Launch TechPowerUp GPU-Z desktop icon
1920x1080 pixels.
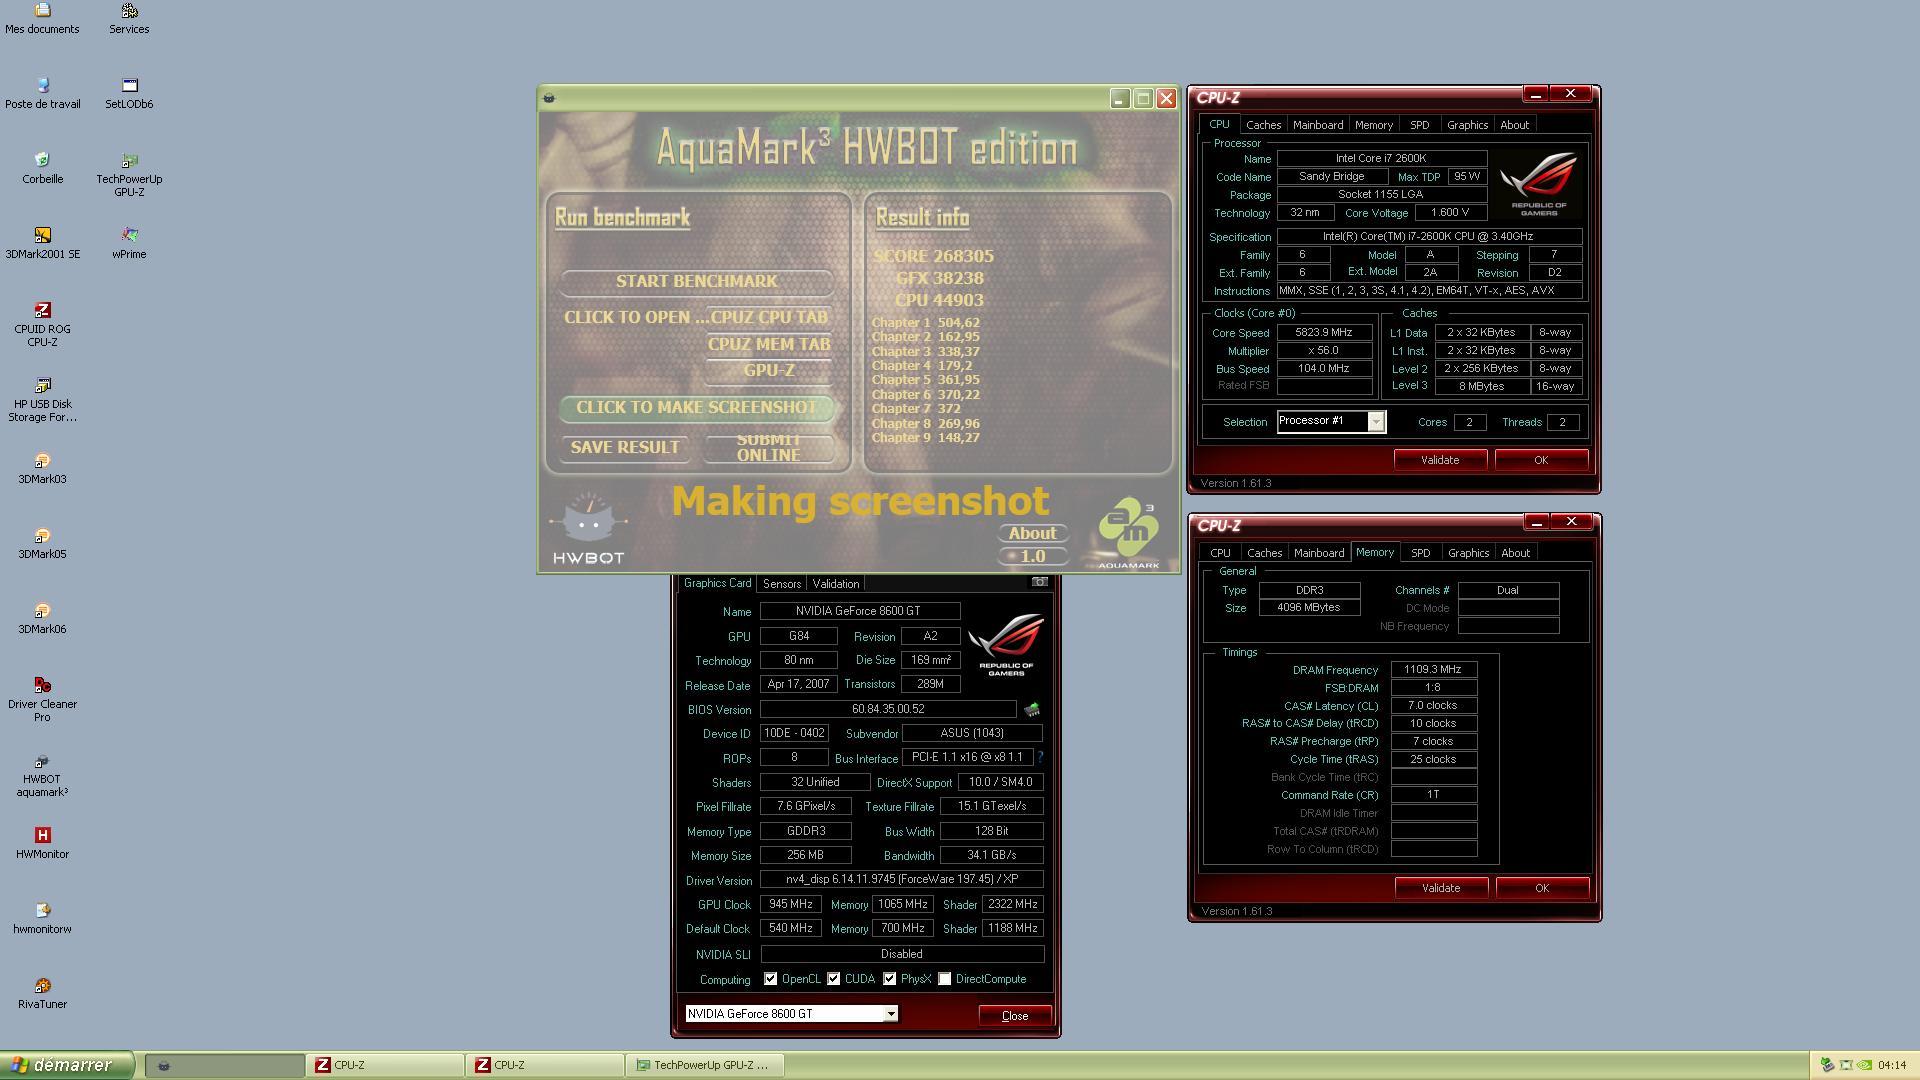click(x=129, y=175)
